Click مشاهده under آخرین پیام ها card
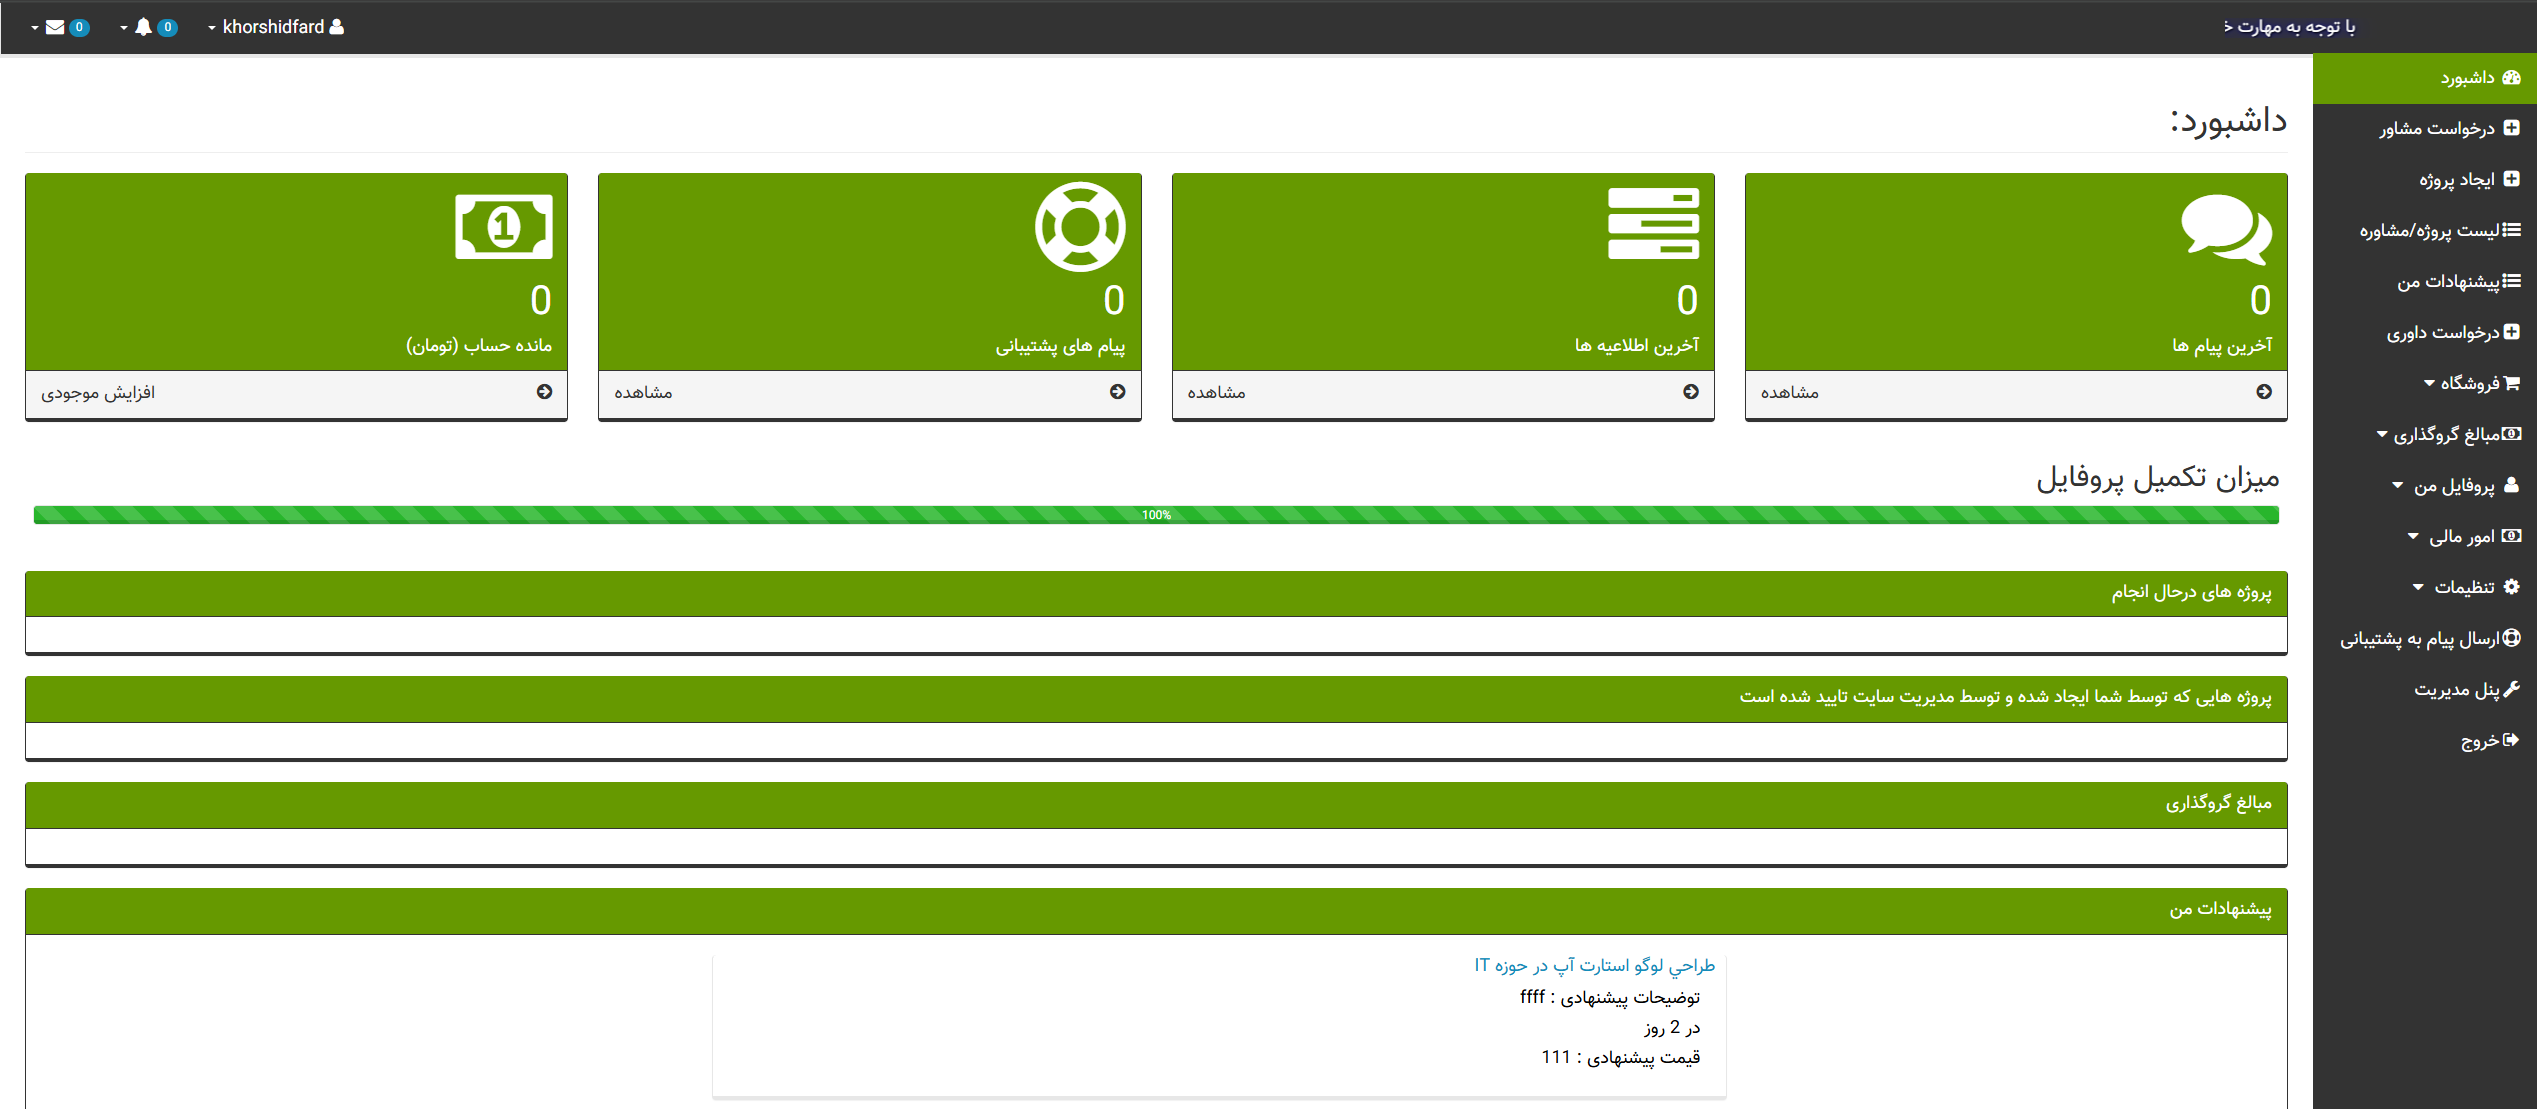 coord(1790,393)
